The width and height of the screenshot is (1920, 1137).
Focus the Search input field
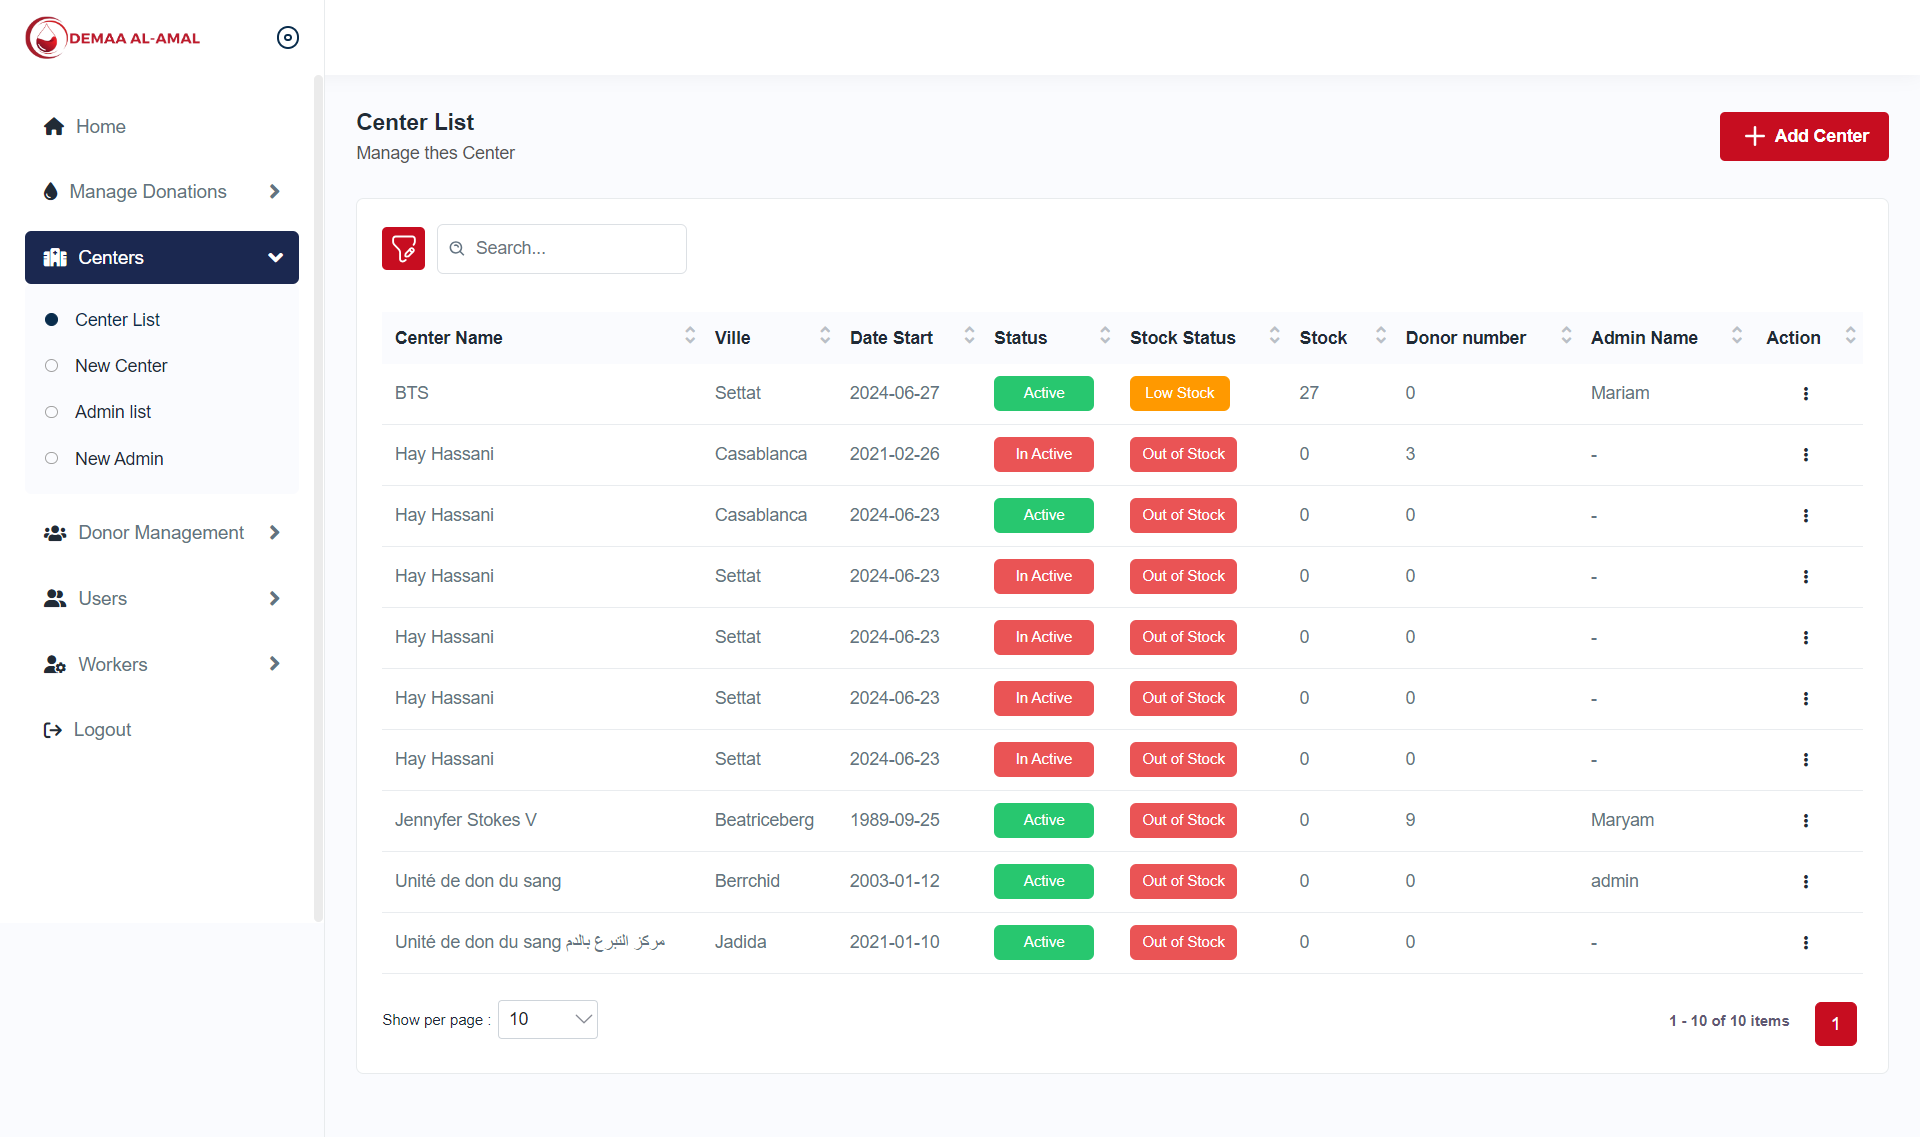562,249
